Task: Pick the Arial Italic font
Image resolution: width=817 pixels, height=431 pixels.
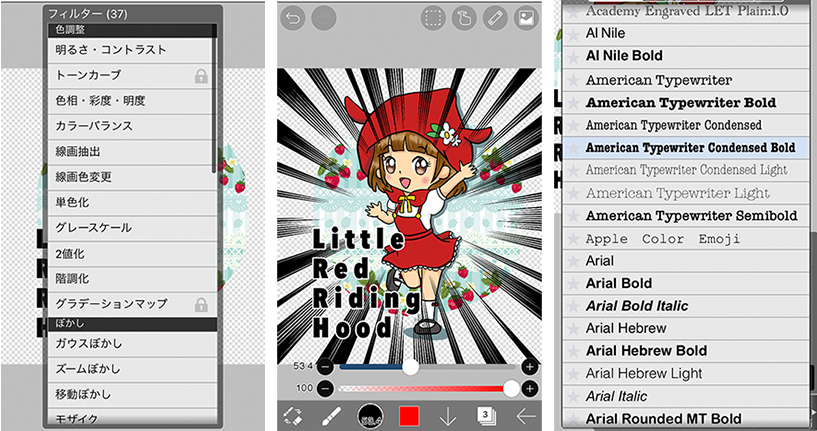Action: click(686, 397)
